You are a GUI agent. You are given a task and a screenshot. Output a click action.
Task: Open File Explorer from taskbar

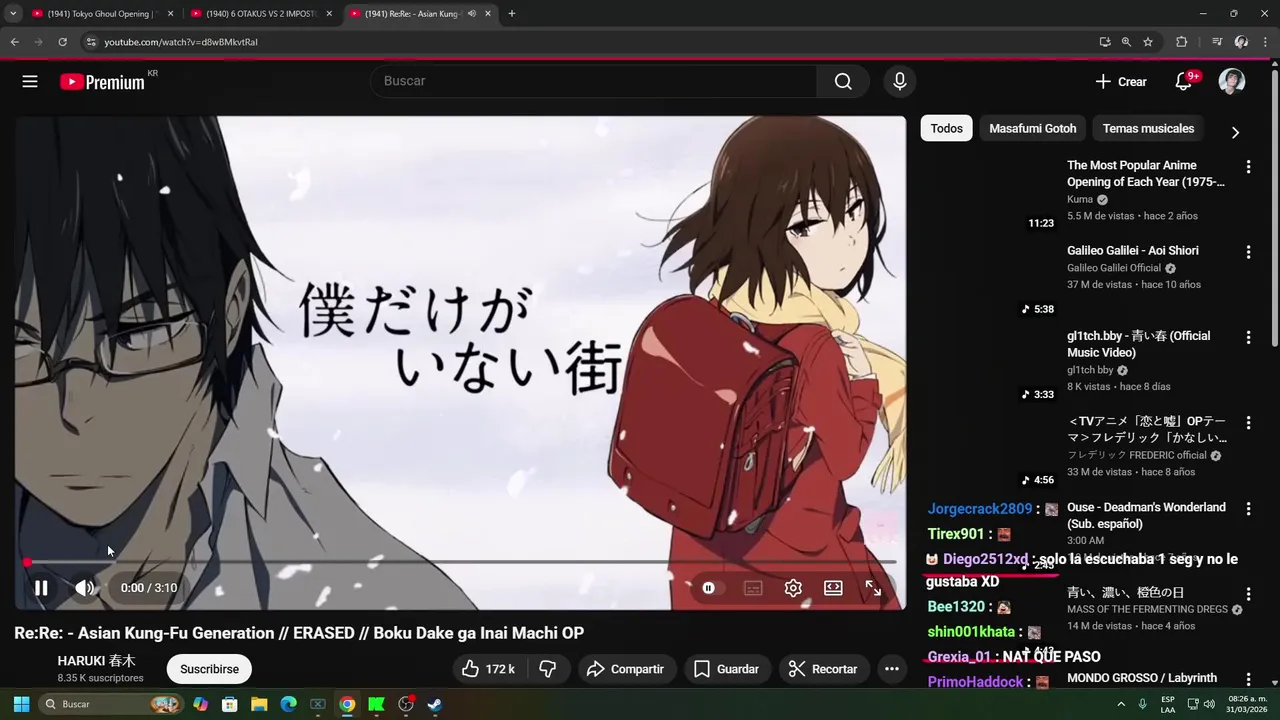tap(259, 704)
